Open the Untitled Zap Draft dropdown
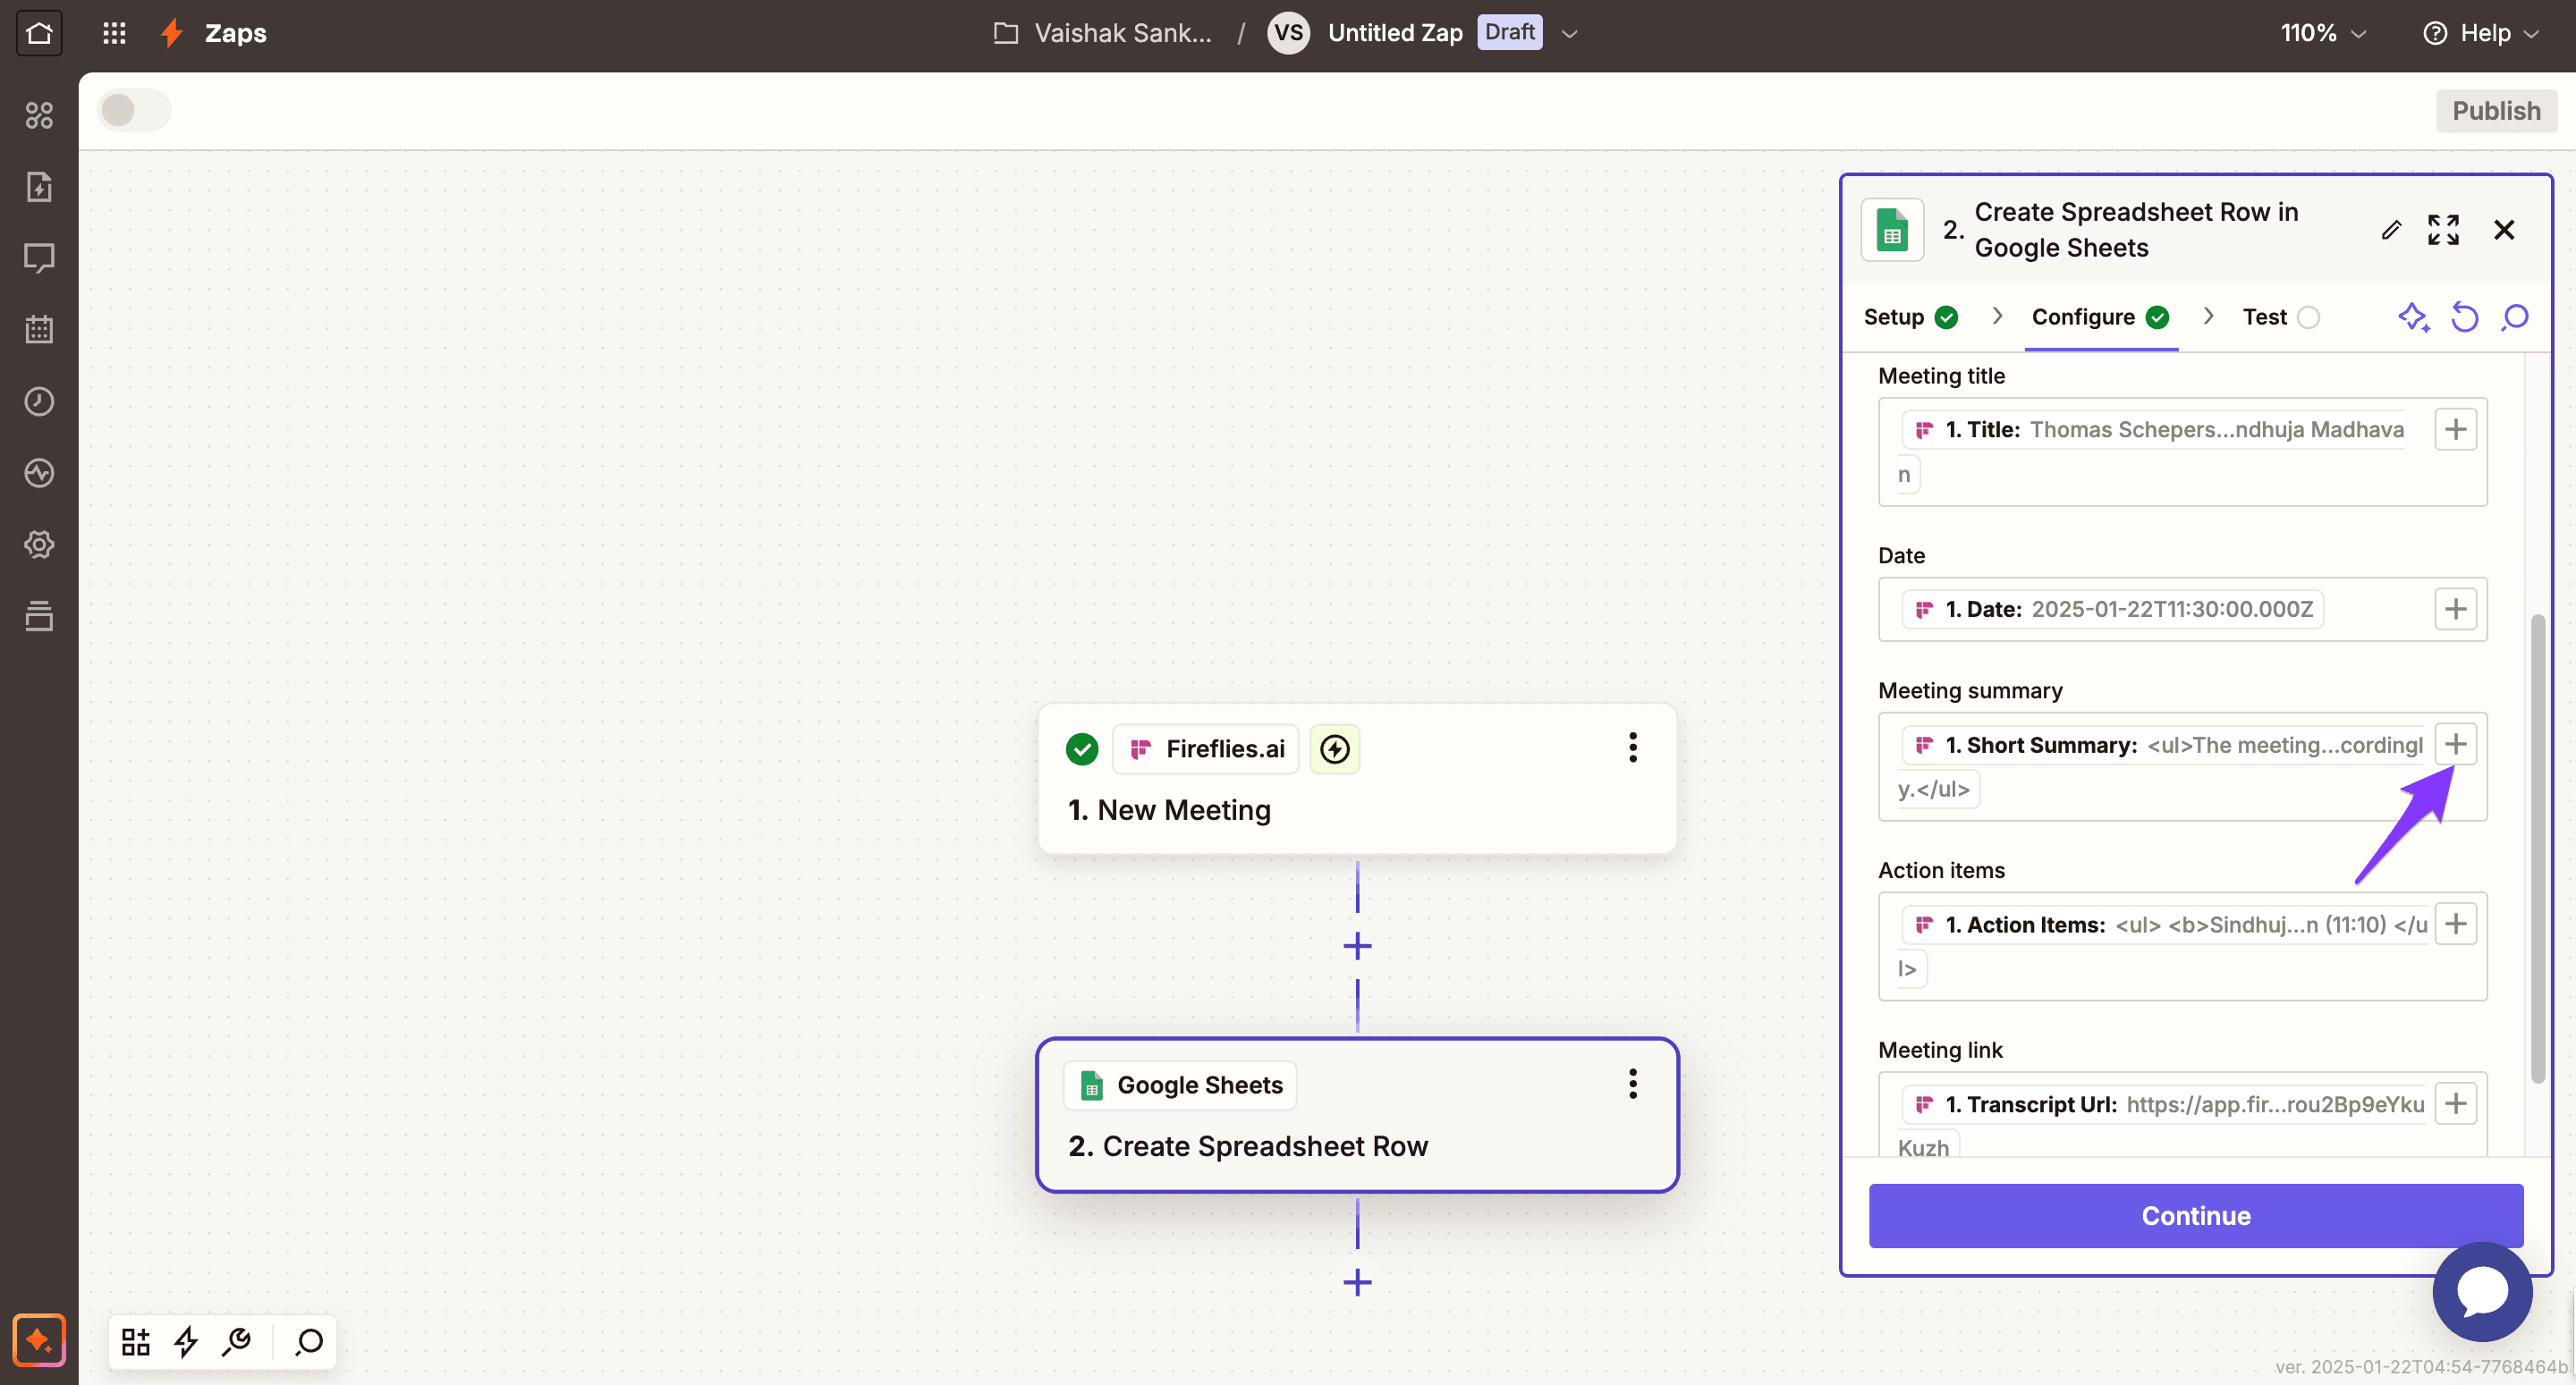Viewport: 2576px width, 1385px height. coord(1569,33)
